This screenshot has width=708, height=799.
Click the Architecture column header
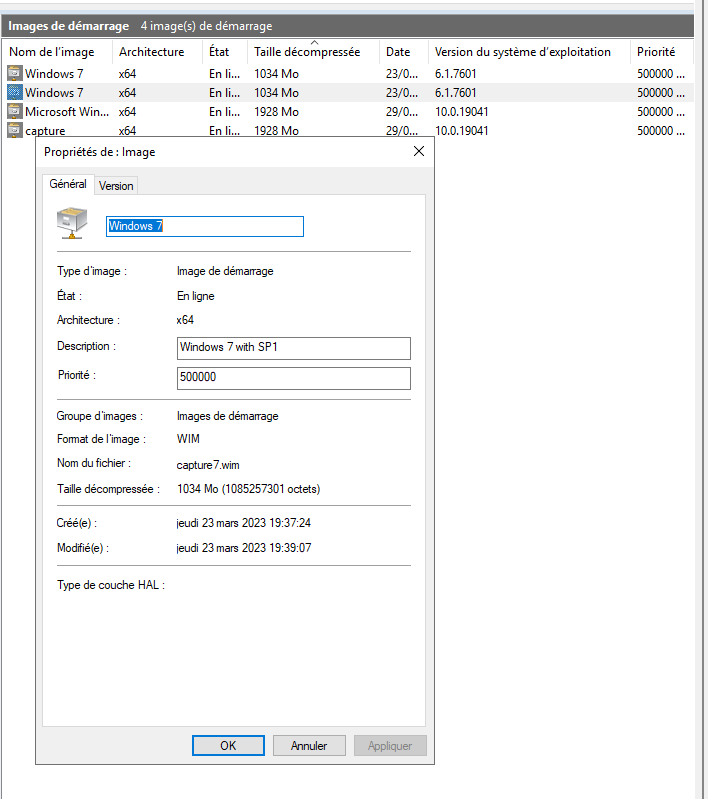[152, 52]
